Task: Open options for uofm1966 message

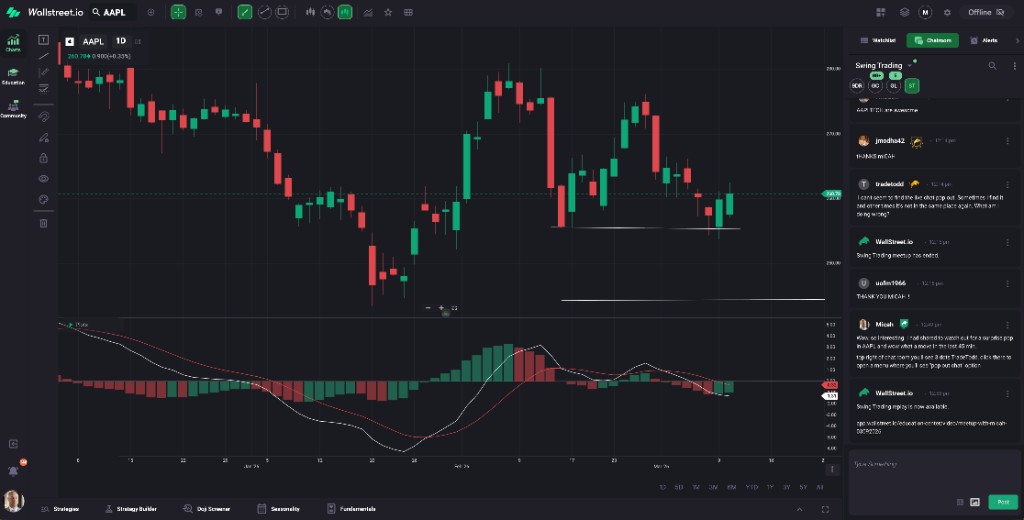Action: 1008,284
